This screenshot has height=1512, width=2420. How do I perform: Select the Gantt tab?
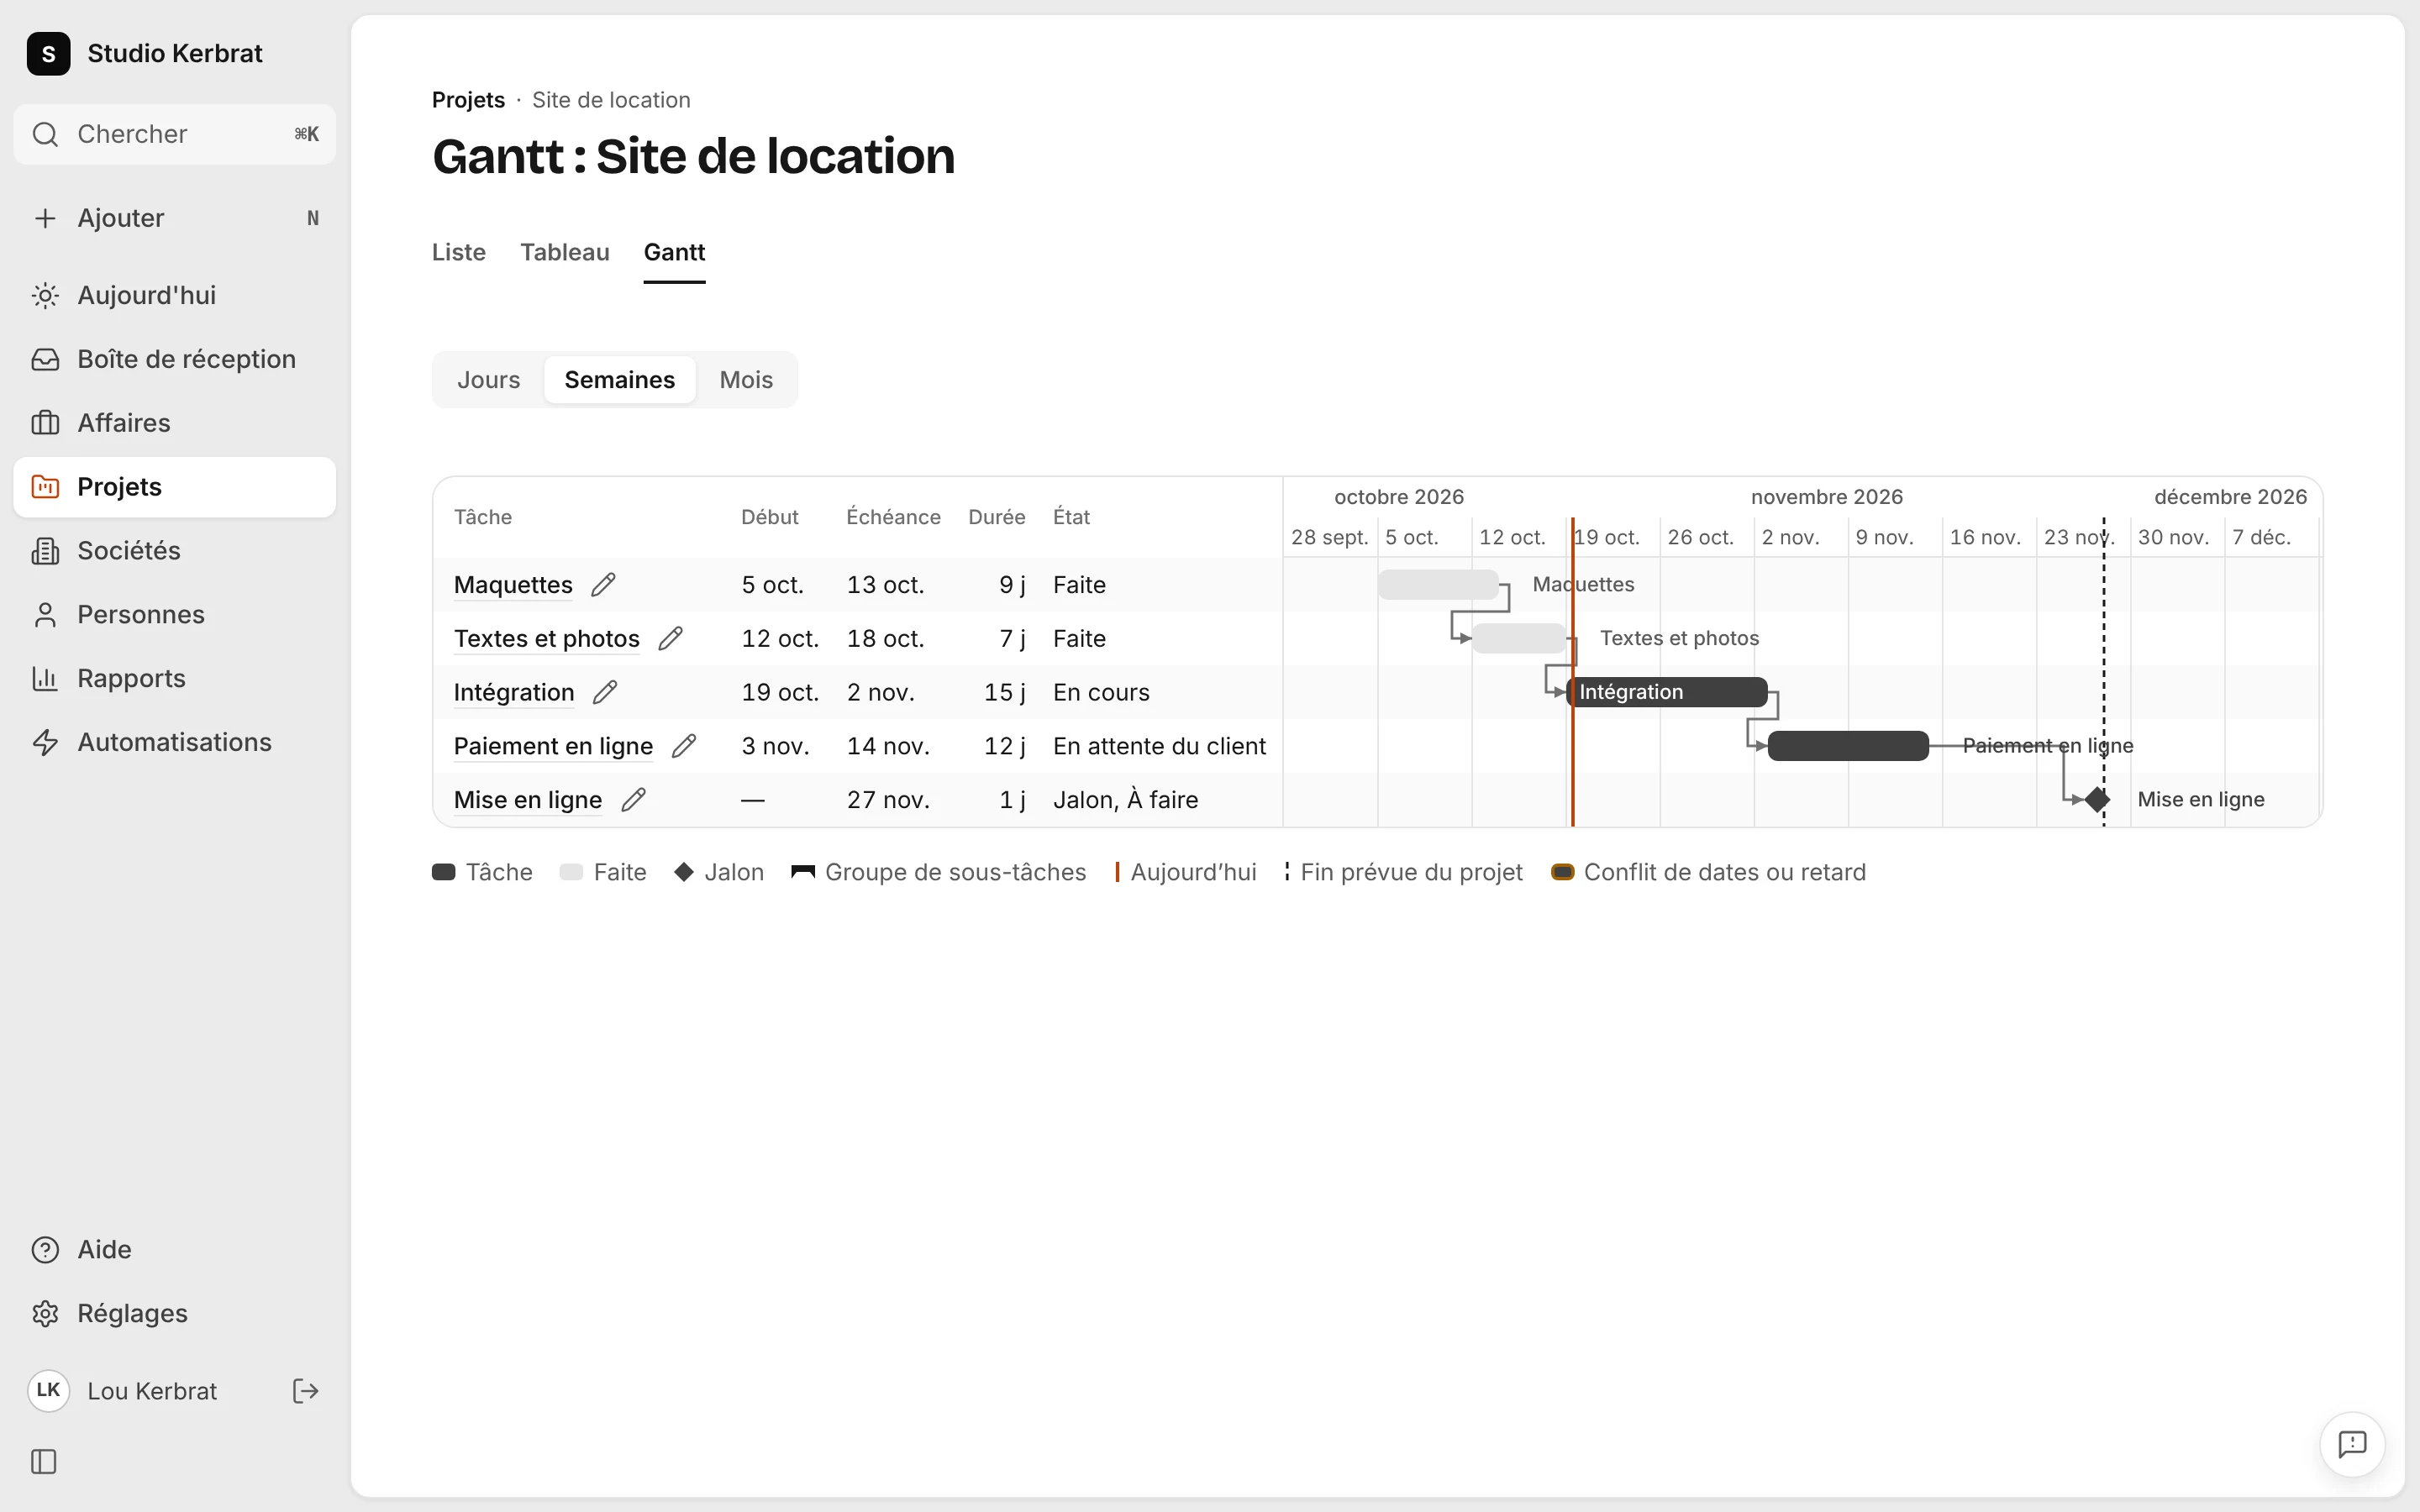coord(674,252)
